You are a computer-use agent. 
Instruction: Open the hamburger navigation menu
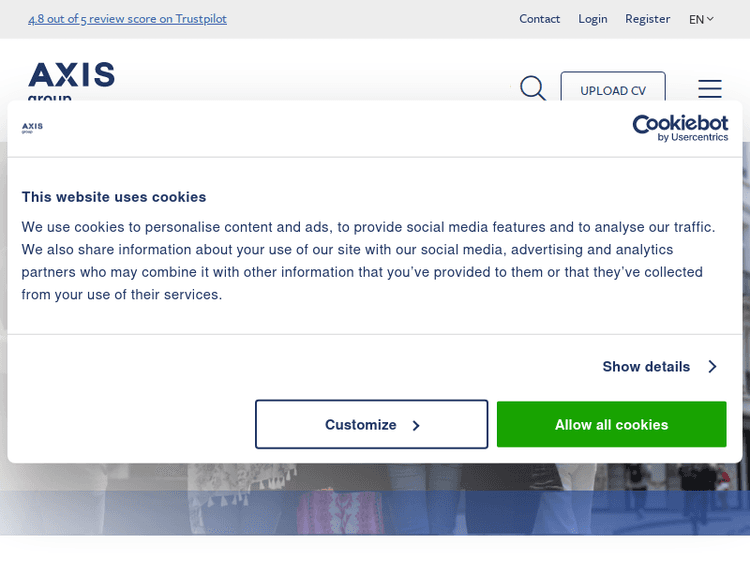tap(710, 89)
